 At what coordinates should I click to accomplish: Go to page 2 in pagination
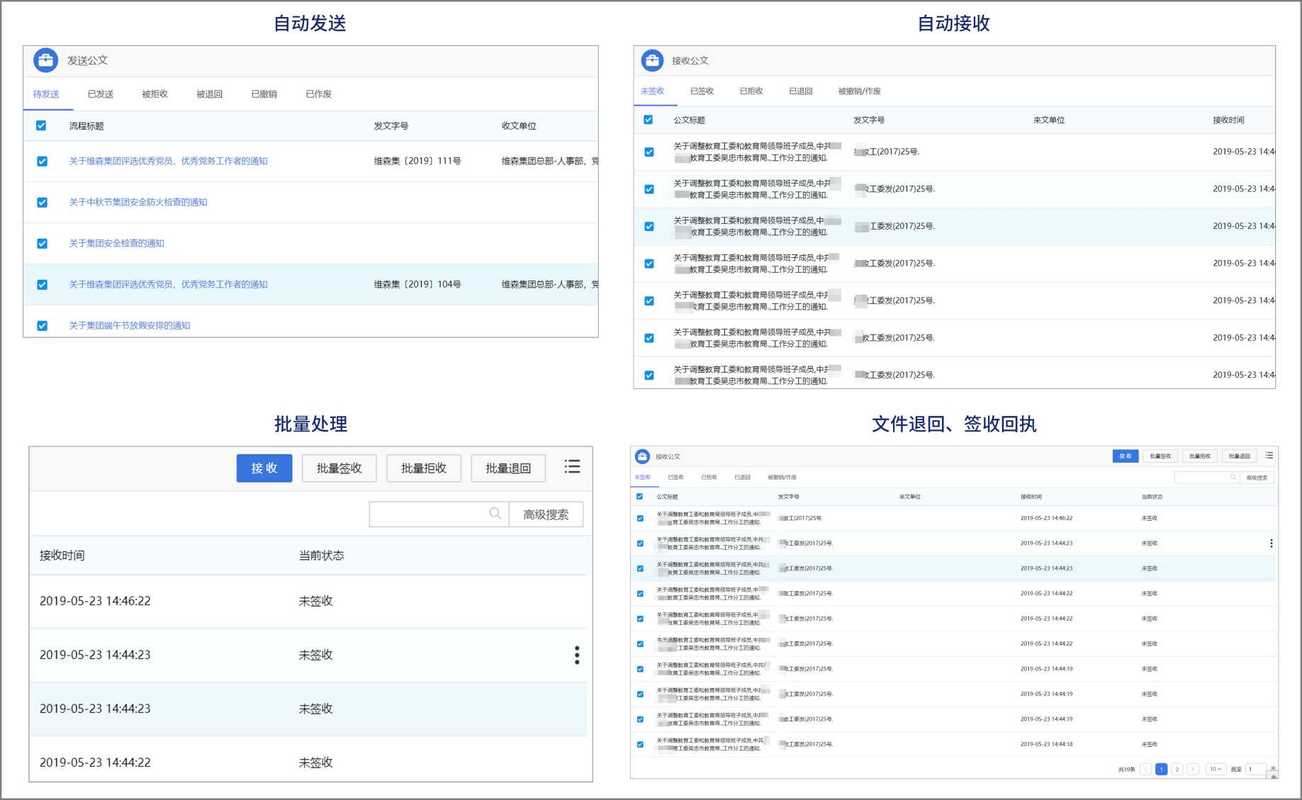pyautogui.click(x=1177, y=769)
